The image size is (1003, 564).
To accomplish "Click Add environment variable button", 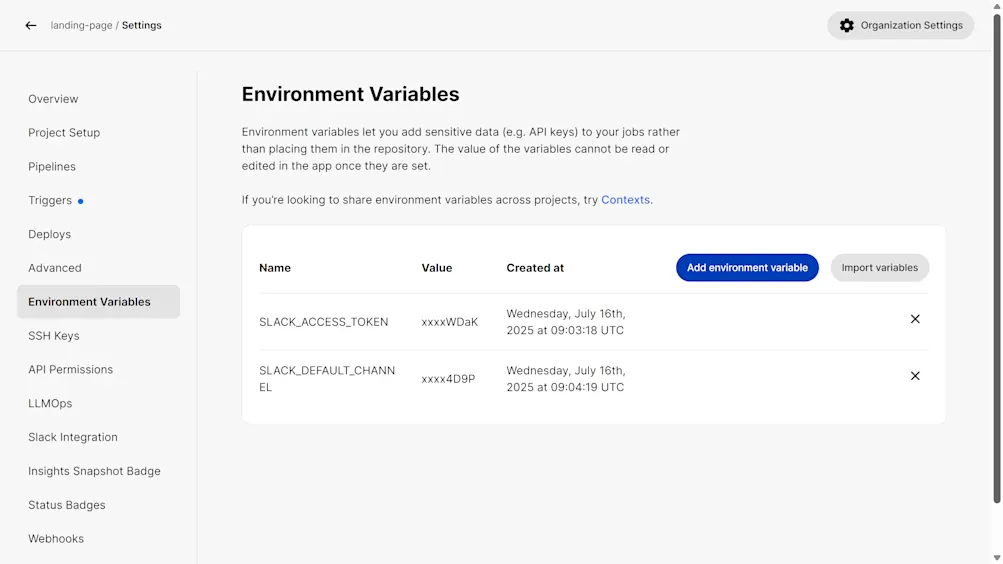I will coord(747,268).
